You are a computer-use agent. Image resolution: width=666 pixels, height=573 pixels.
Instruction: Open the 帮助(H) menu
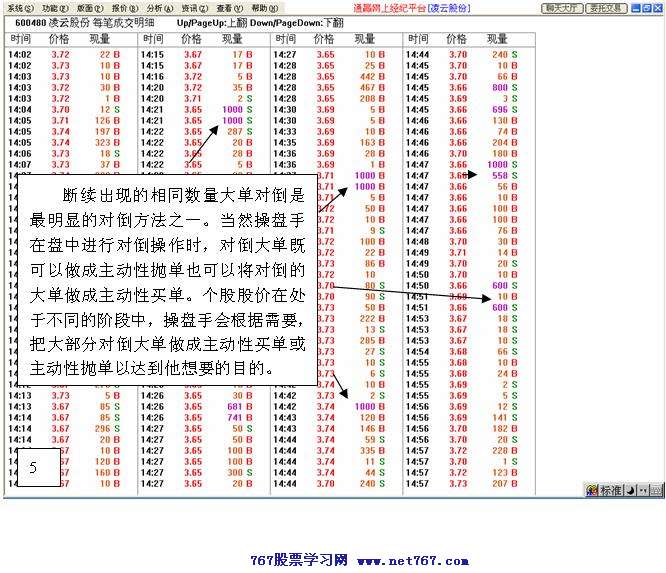(264, 7)
